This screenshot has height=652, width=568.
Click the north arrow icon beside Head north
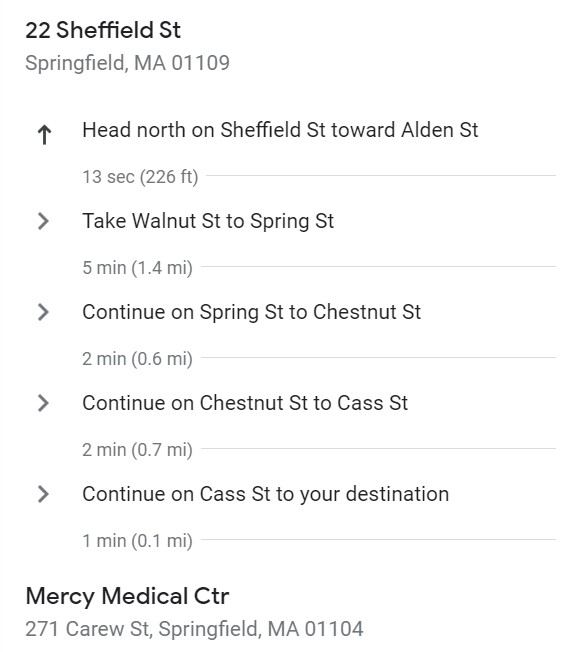point(44,135)
